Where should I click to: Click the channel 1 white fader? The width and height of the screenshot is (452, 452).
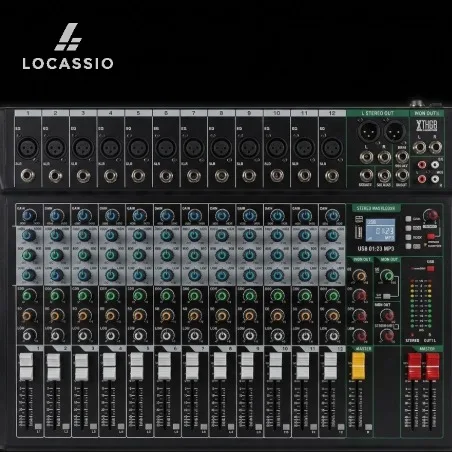click(26, 367)
